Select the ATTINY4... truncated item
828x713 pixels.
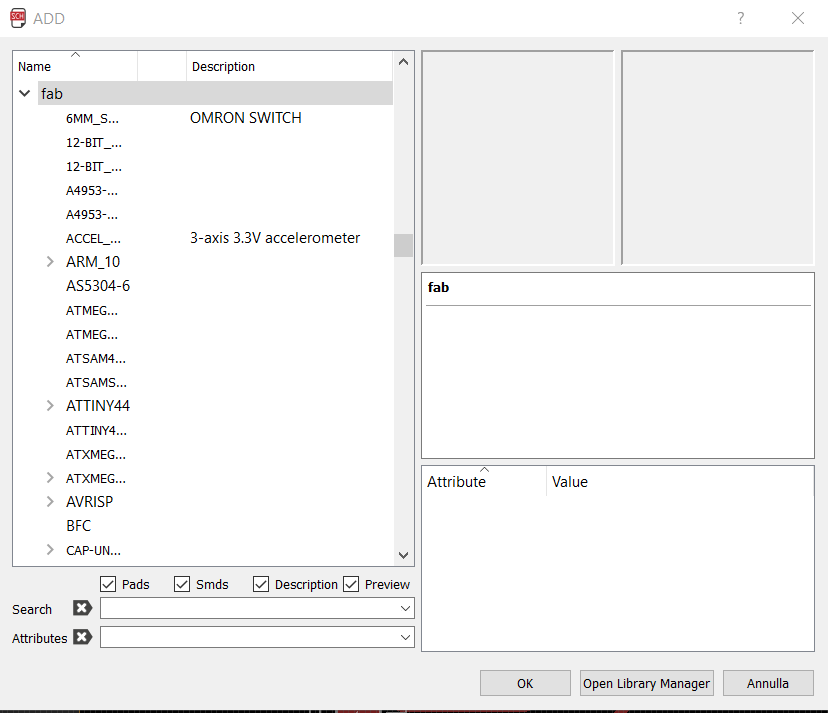[x=96, y=430]
